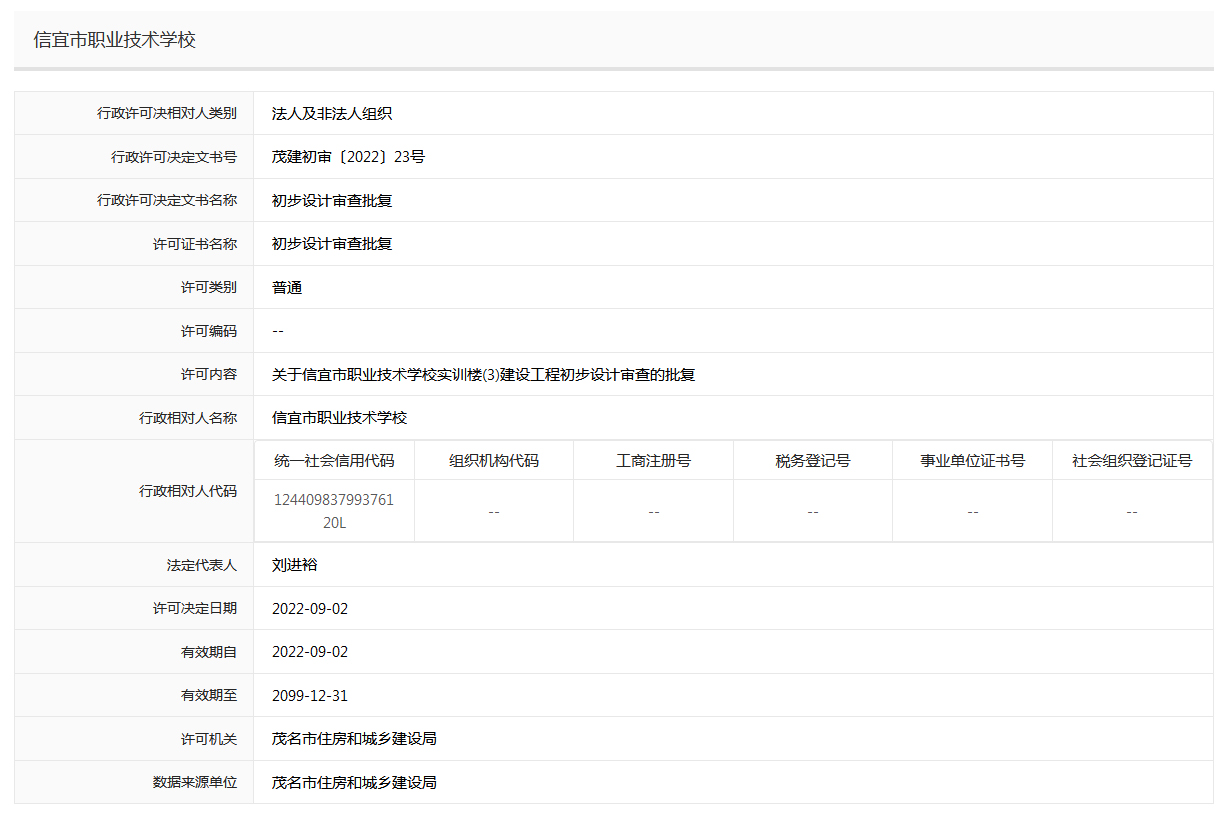Click the 税务登记号 column header
Screen dimensions: 1228x821
813,461
